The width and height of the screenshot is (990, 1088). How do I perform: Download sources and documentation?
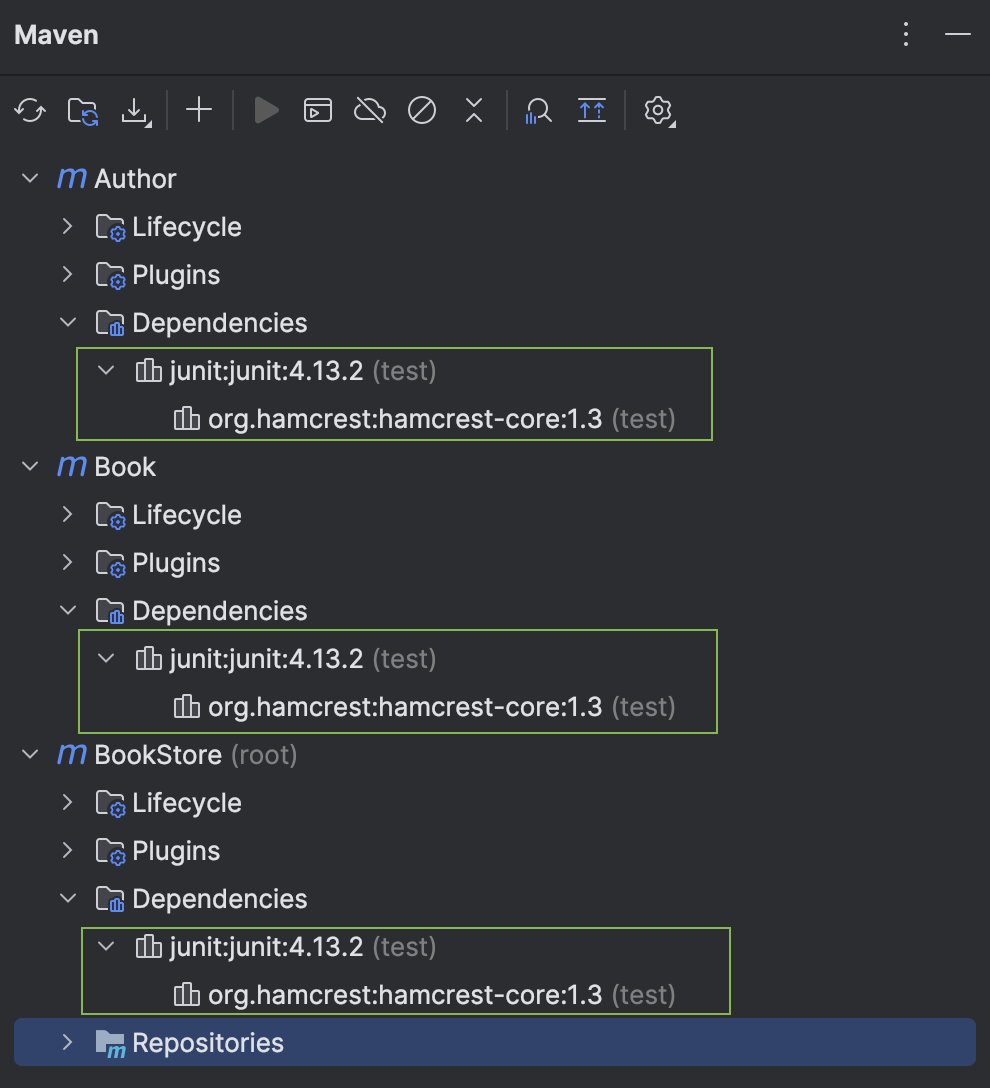pyautogui.click(x=136, y=110)
